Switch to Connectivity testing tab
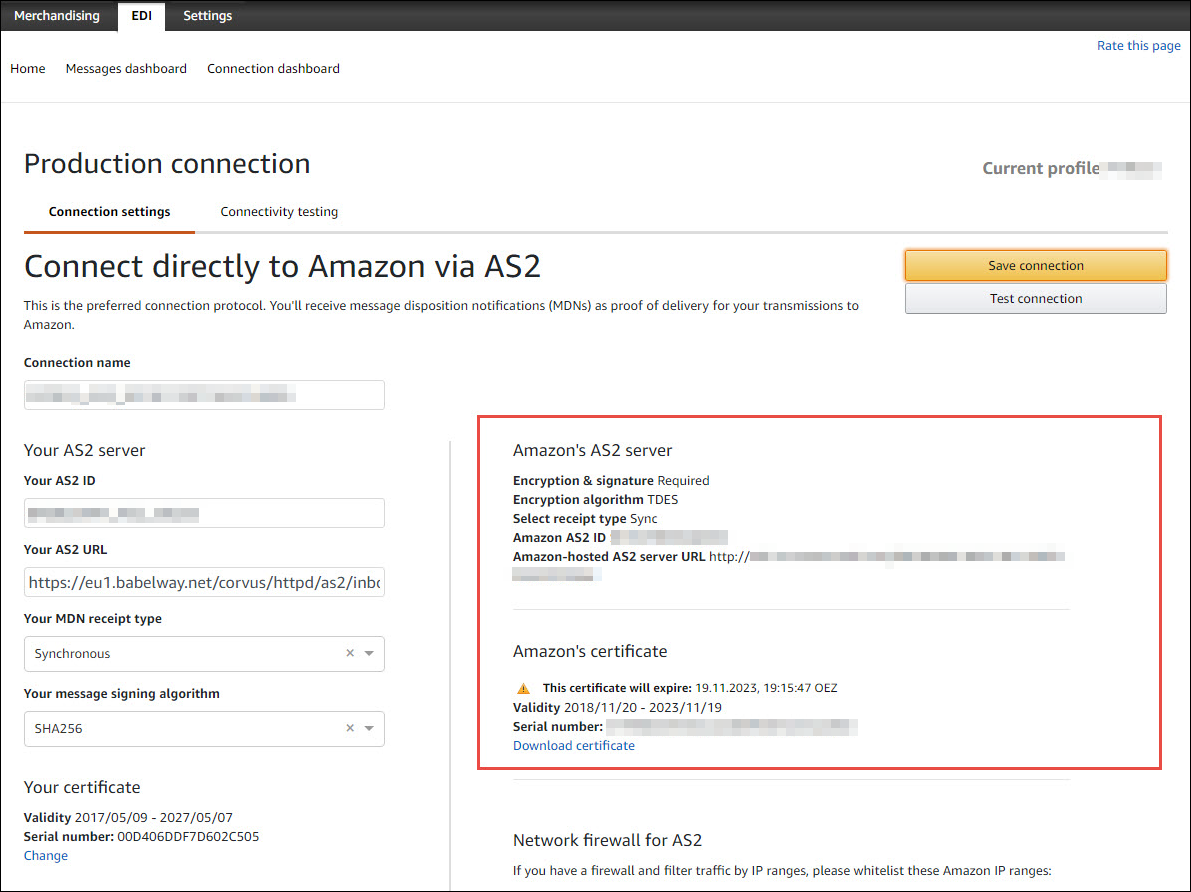Image resolution: width=1191 pixels, height=892 pixels. [279, 212]
